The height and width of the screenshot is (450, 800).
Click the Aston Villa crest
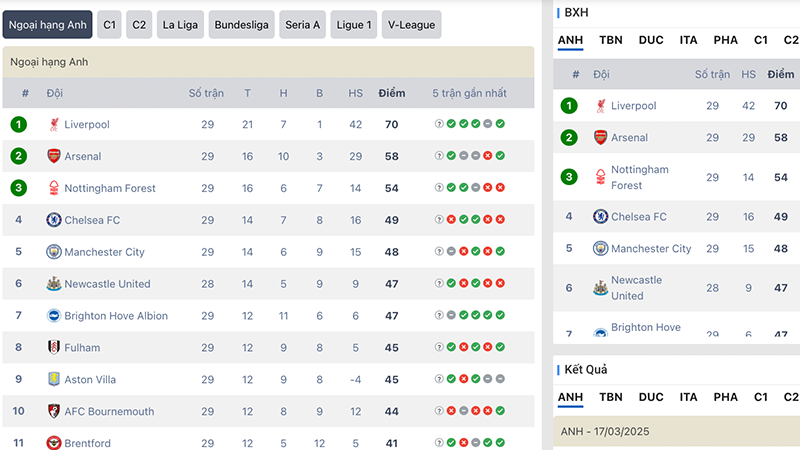[x=54, y=379]
